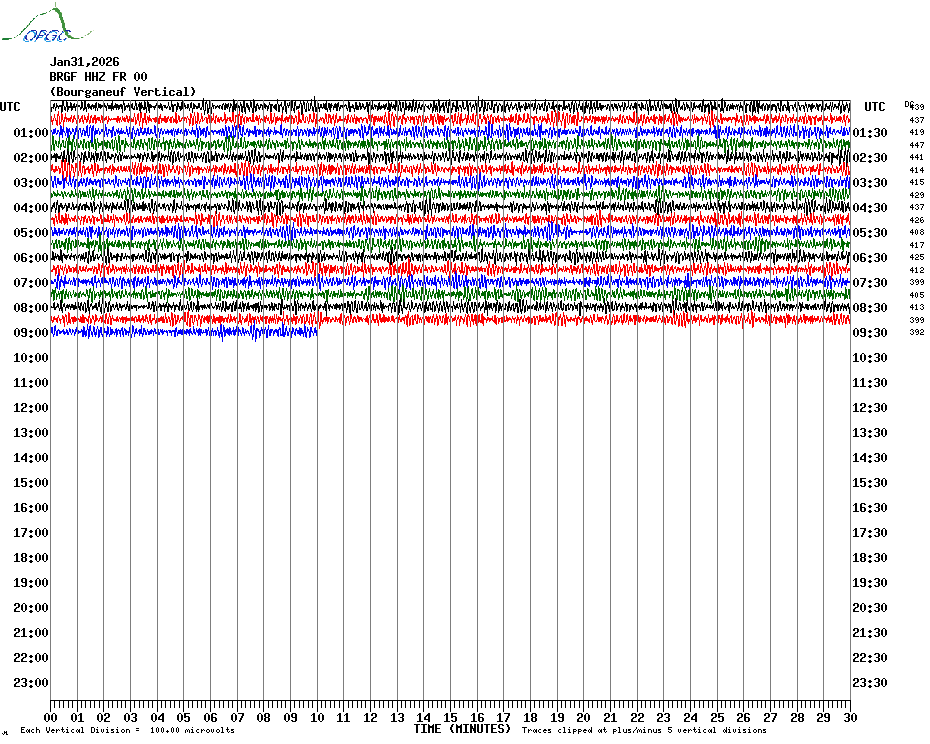Viewport: 930px width, 744px height.
Task: Click the 15:30 half-hour label
Action: point(870,483)
